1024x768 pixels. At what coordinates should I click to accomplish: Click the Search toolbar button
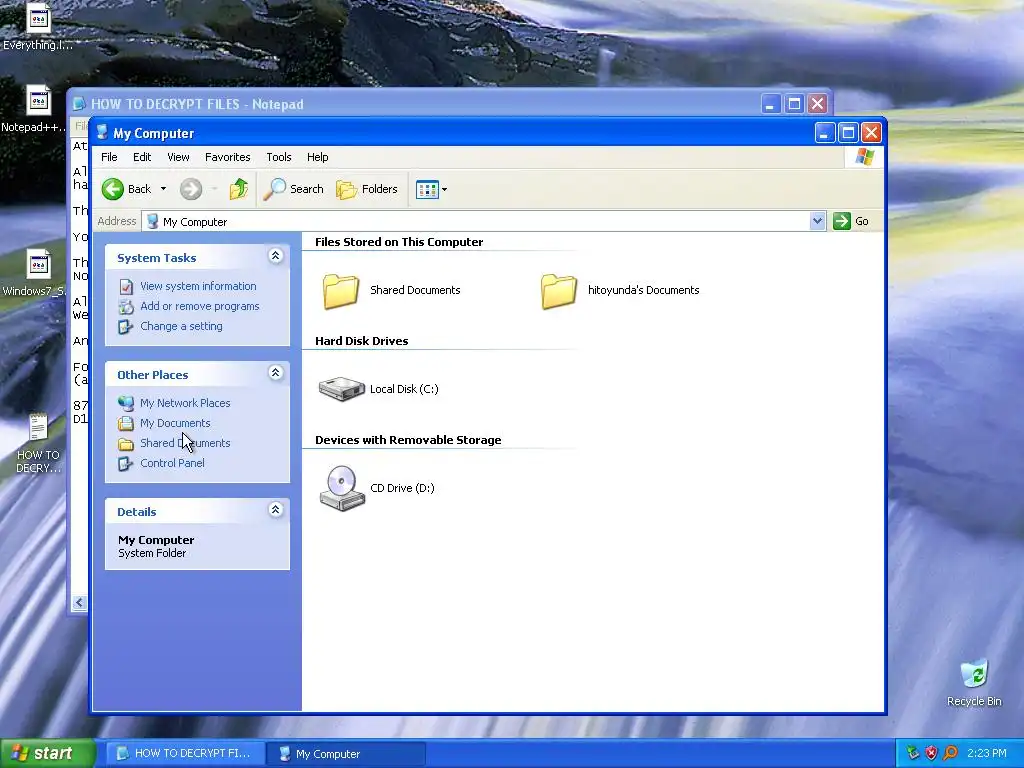pos(294,189)
